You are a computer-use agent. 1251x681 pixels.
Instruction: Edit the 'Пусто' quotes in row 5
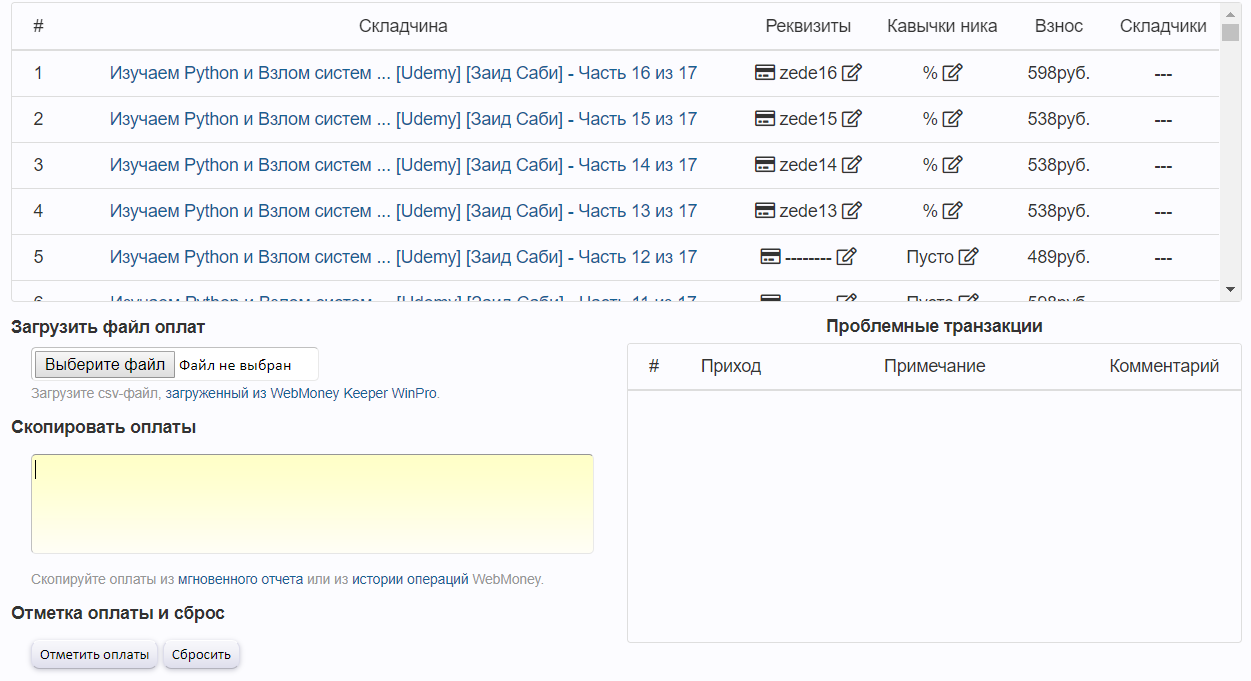click(x=968, y=257)
